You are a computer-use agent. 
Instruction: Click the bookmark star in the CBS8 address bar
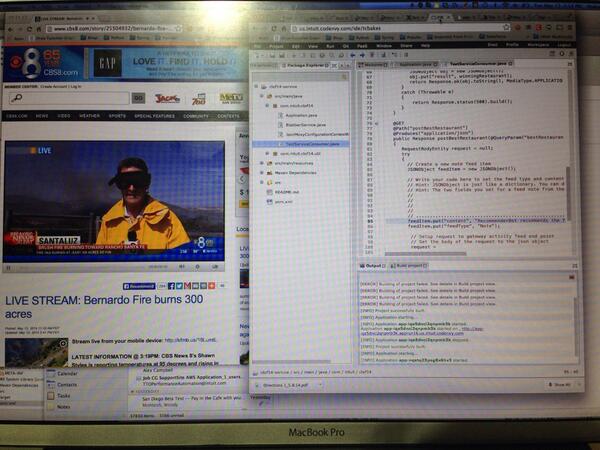[x=178, y=29]
